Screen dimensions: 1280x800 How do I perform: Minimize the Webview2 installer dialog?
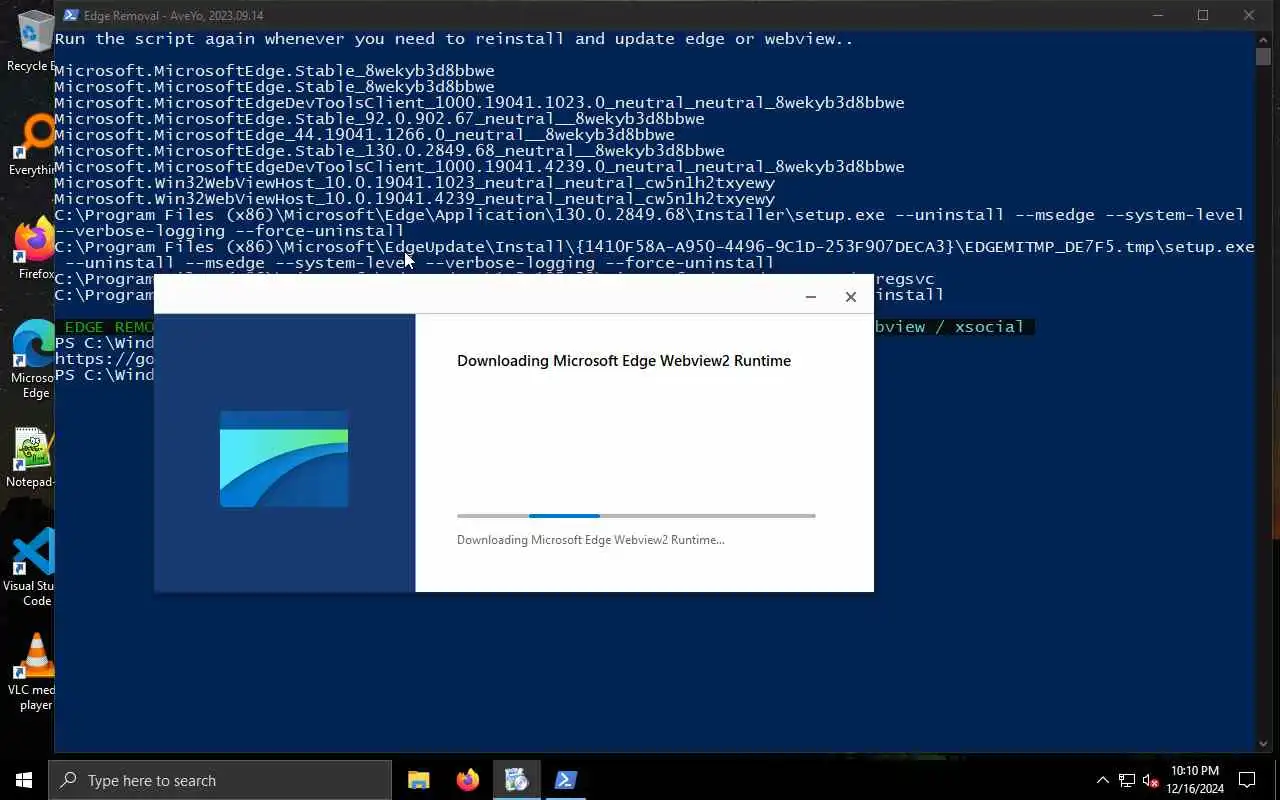coord(811,297)
